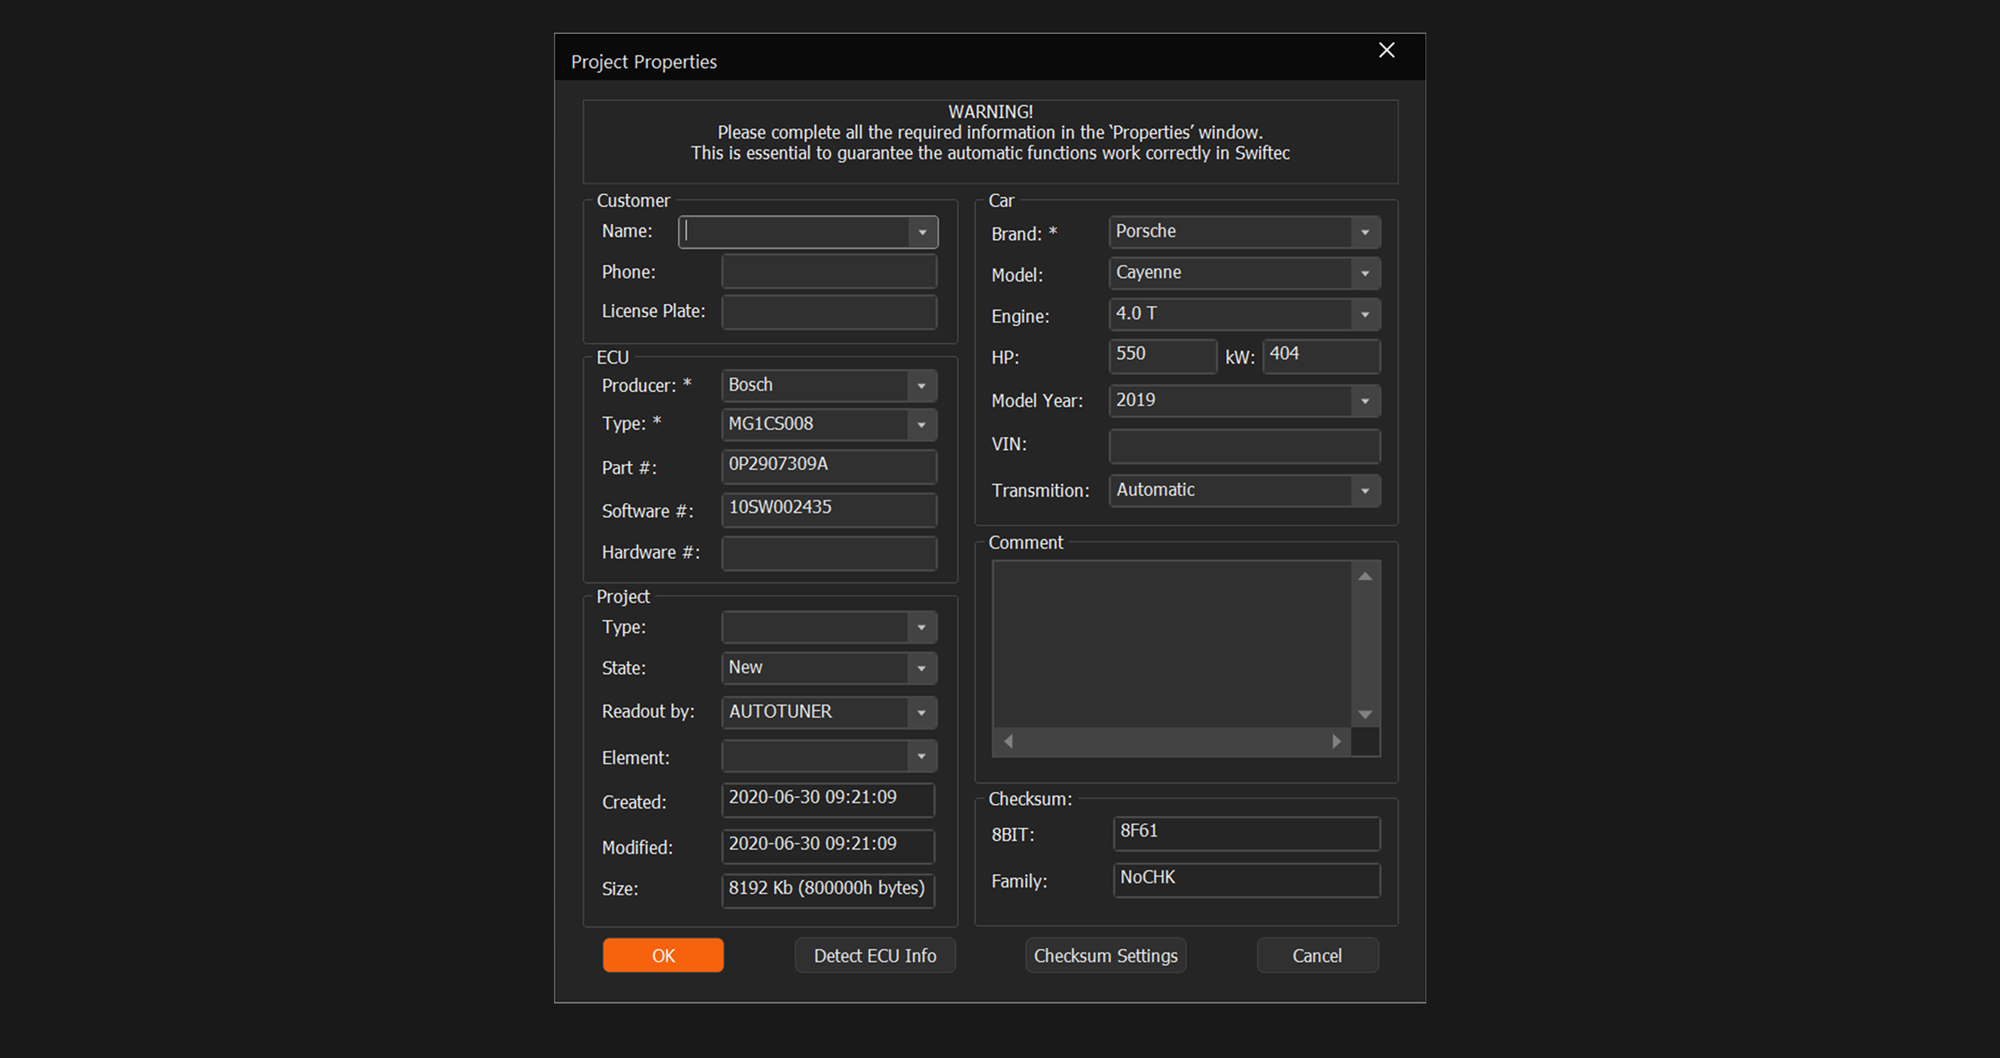Screen dimensions: 2000x1058
Task: Open Checksum Settings
Action: coord(1105,956)
